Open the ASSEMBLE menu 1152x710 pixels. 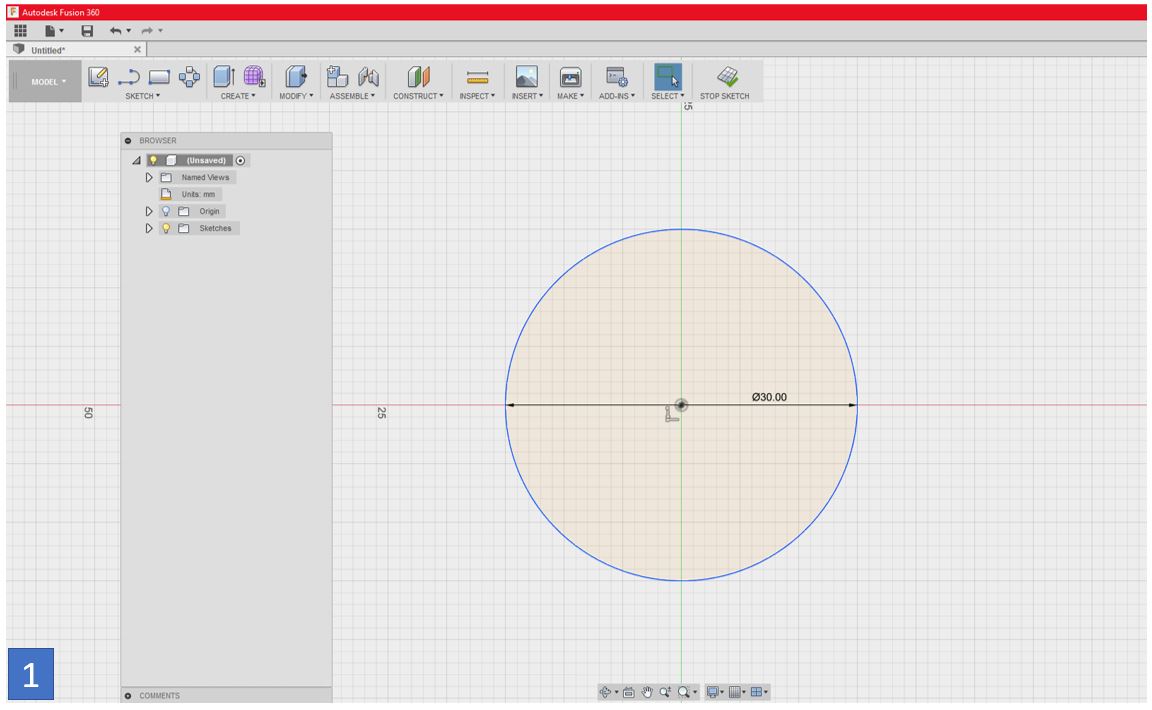pyautogui.click(x=352, y=96)
